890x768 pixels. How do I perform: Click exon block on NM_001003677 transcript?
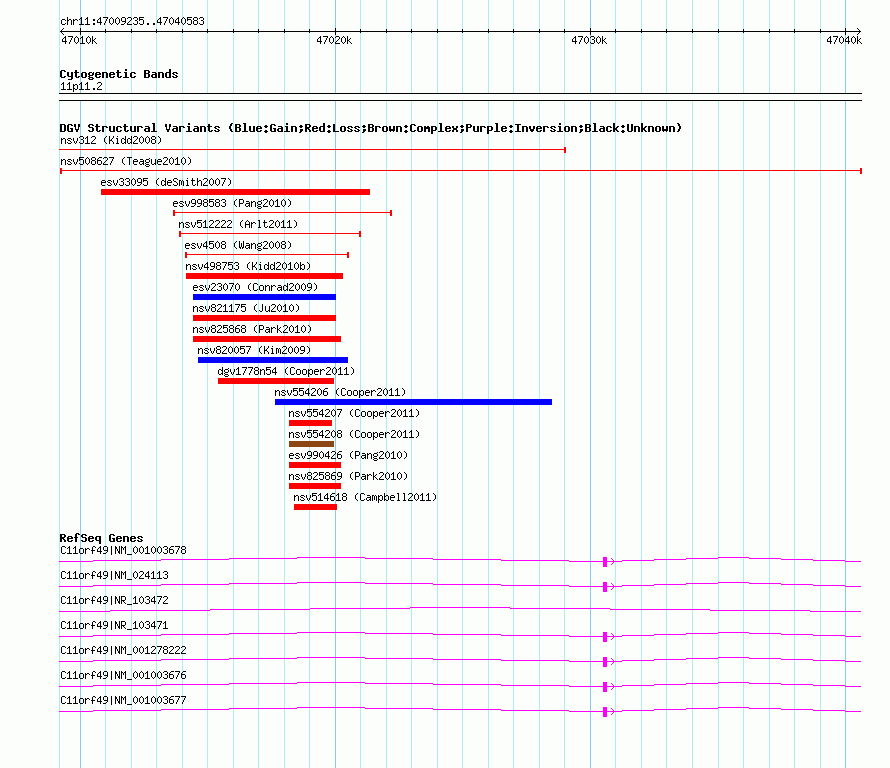tap(605, 712)
